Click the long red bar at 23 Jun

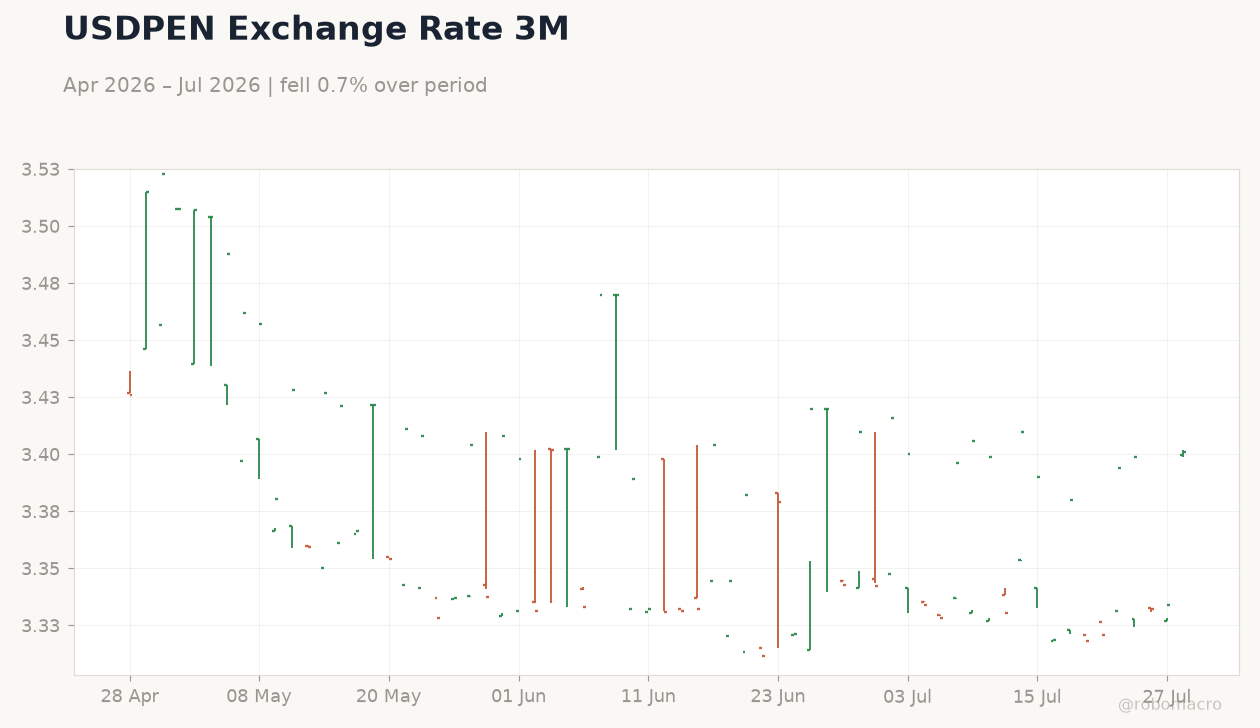click(778, 570)
